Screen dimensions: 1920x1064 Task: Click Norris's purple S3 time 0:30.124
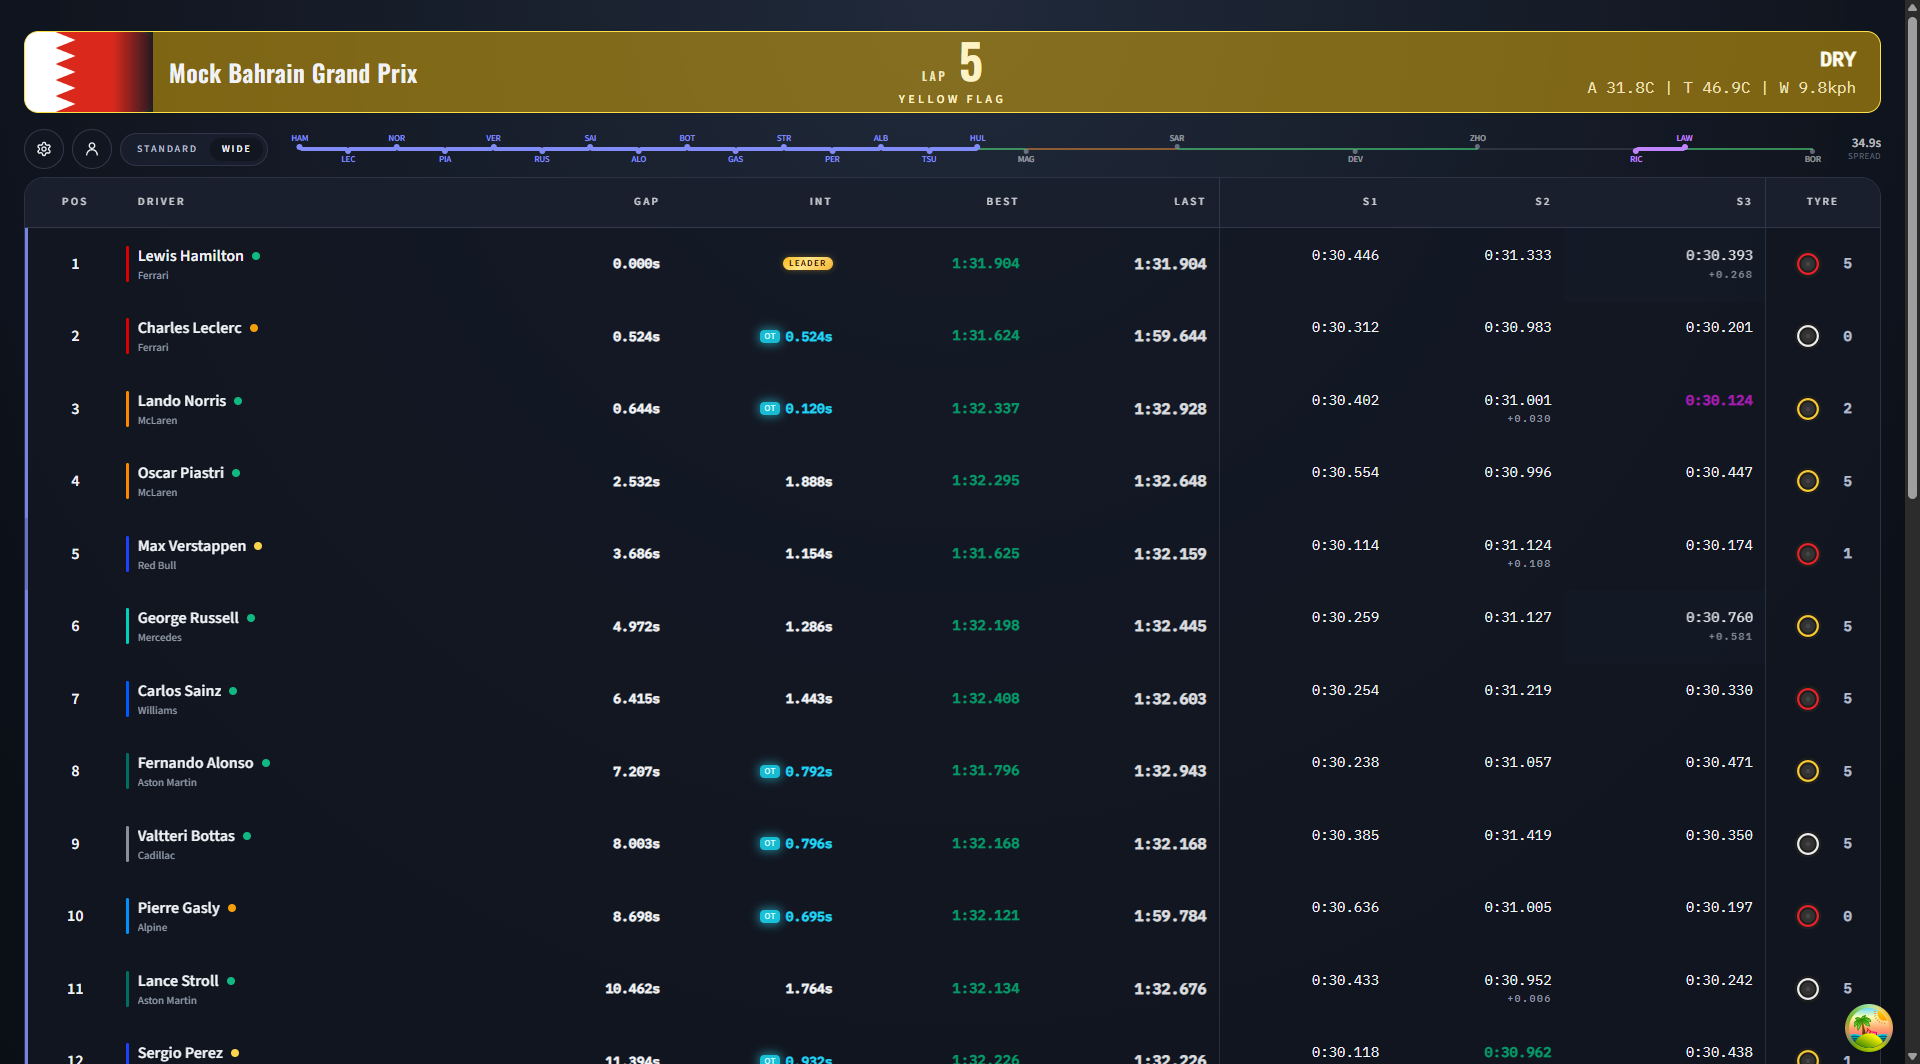pyautogui.click(x=1719, y=400)
